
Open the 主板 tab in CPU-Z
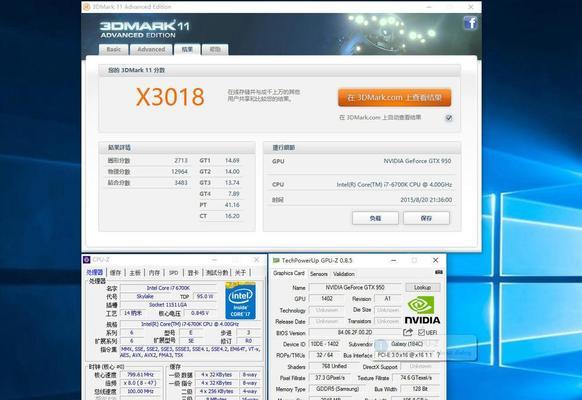[135, 272]
